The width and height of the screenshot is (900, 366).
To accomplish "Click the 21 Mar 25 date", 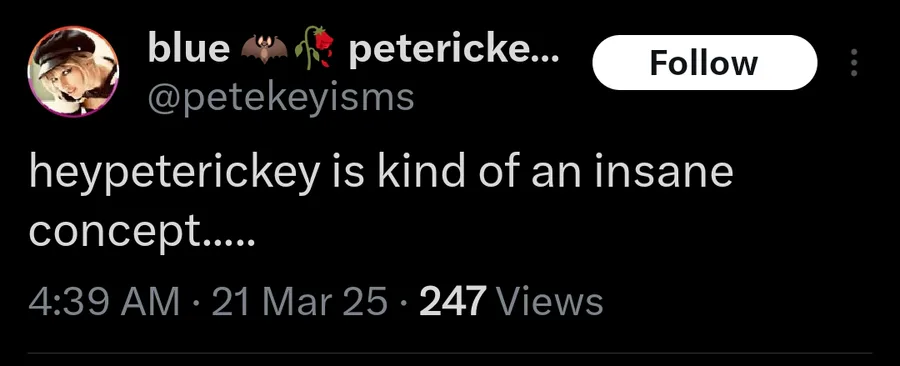I will pos(300,302).
